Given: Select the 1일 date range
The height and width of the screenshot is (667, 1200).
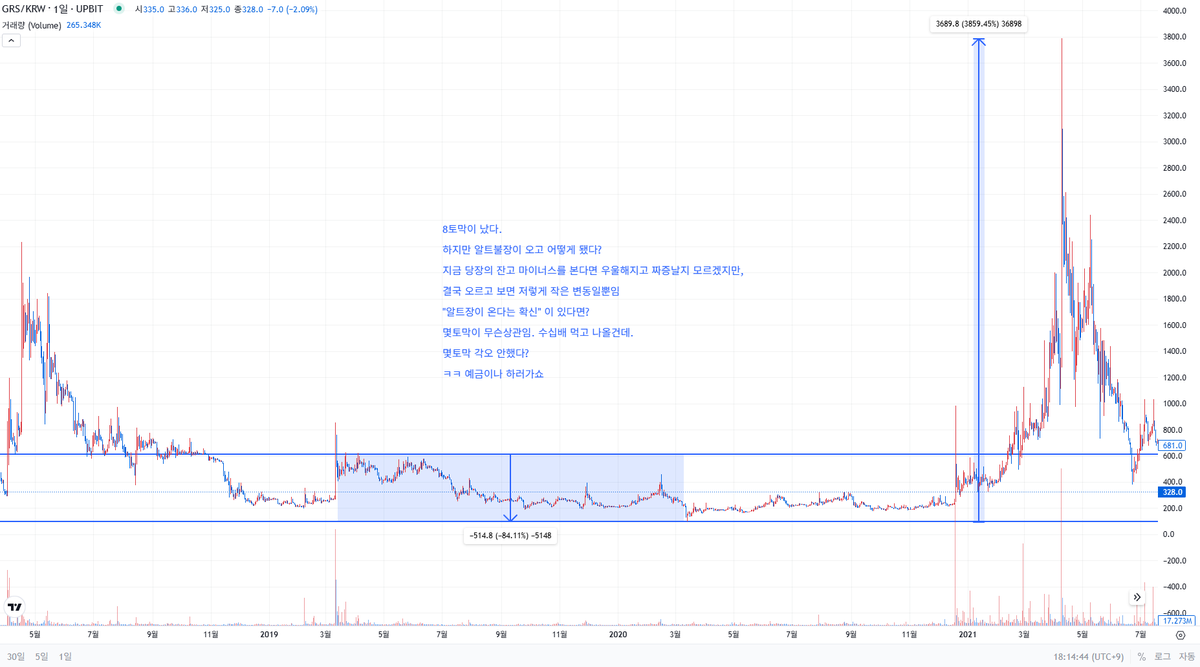Looking at the screenshot, I should [65, 657].
